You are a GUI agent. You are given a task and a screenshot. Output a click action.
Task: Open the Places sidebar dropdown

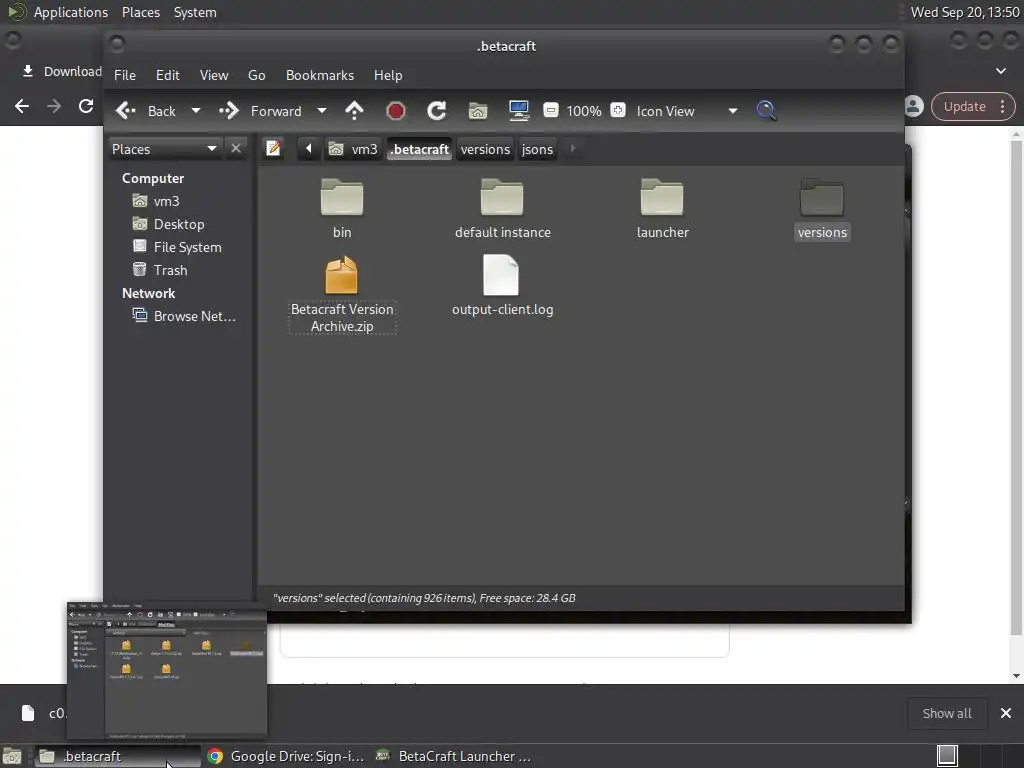point(164,149)
